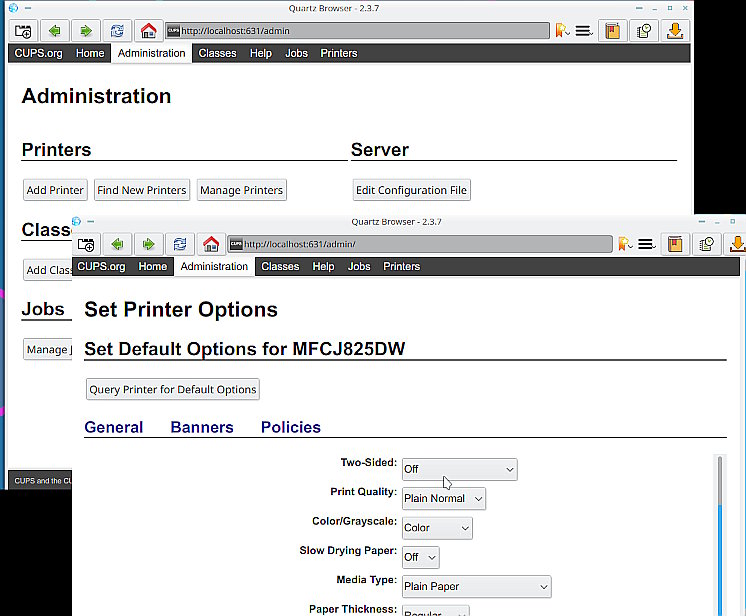
Task: Select Administration tab in front window
Action: tap(215, 266)
